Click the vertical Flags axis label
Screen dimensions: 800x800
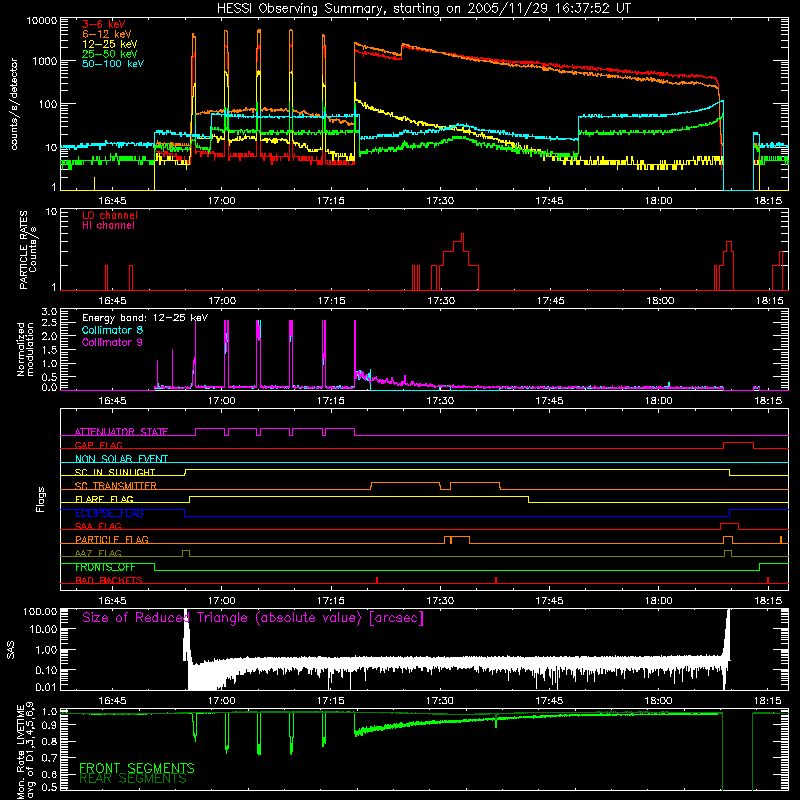[x=40, y=499]
